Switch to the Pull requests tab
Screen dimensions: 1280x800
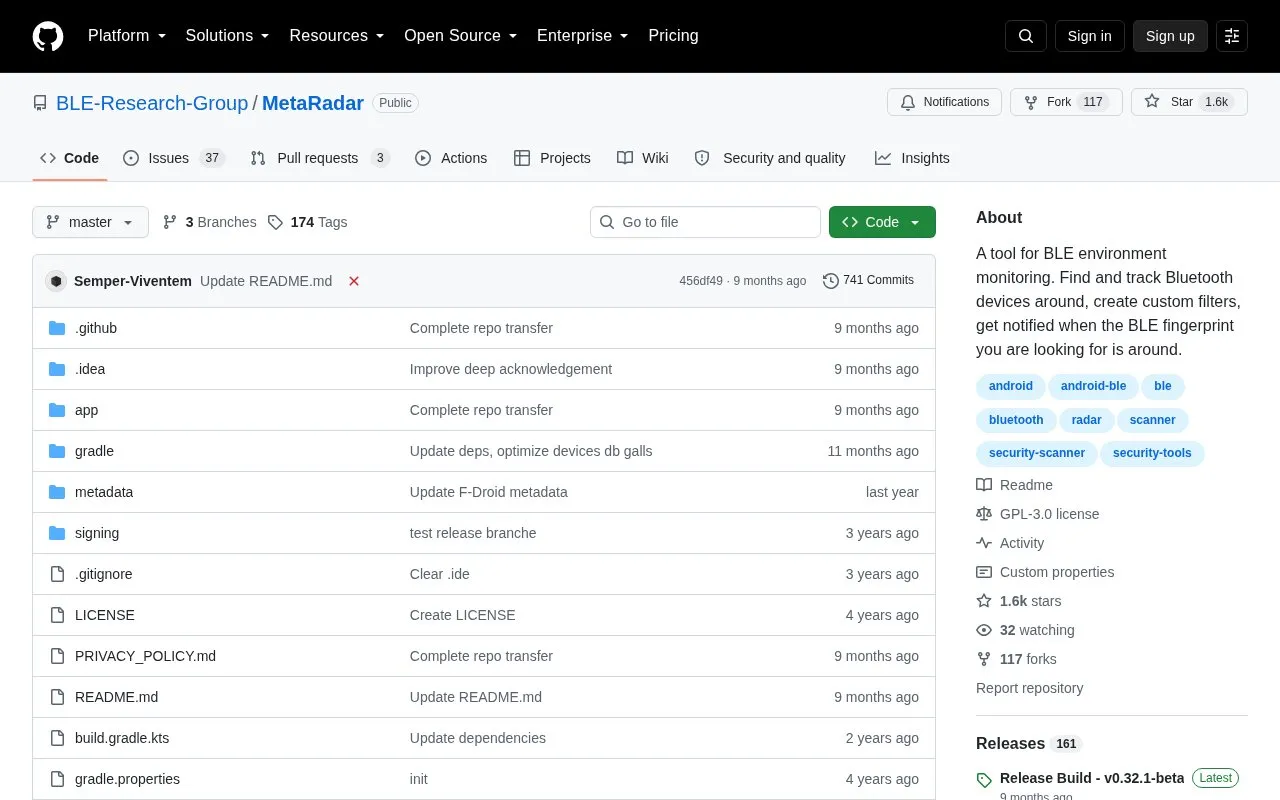click(x=320, y=158)
